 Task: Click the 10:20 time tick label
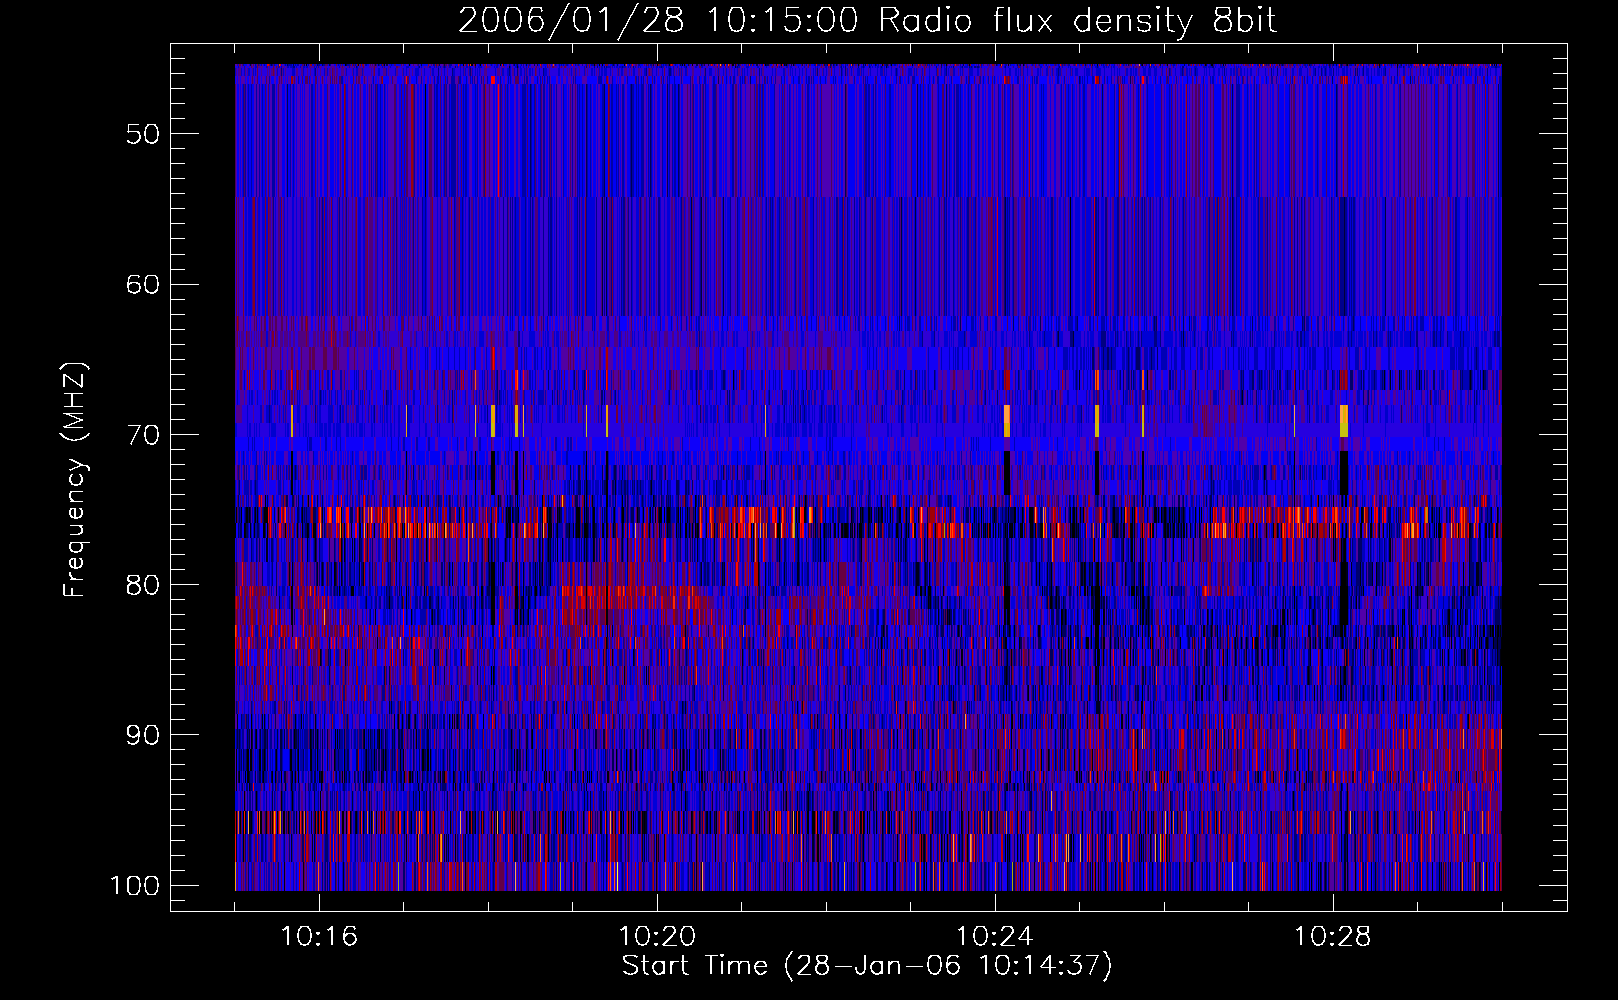tap(657, 937)
